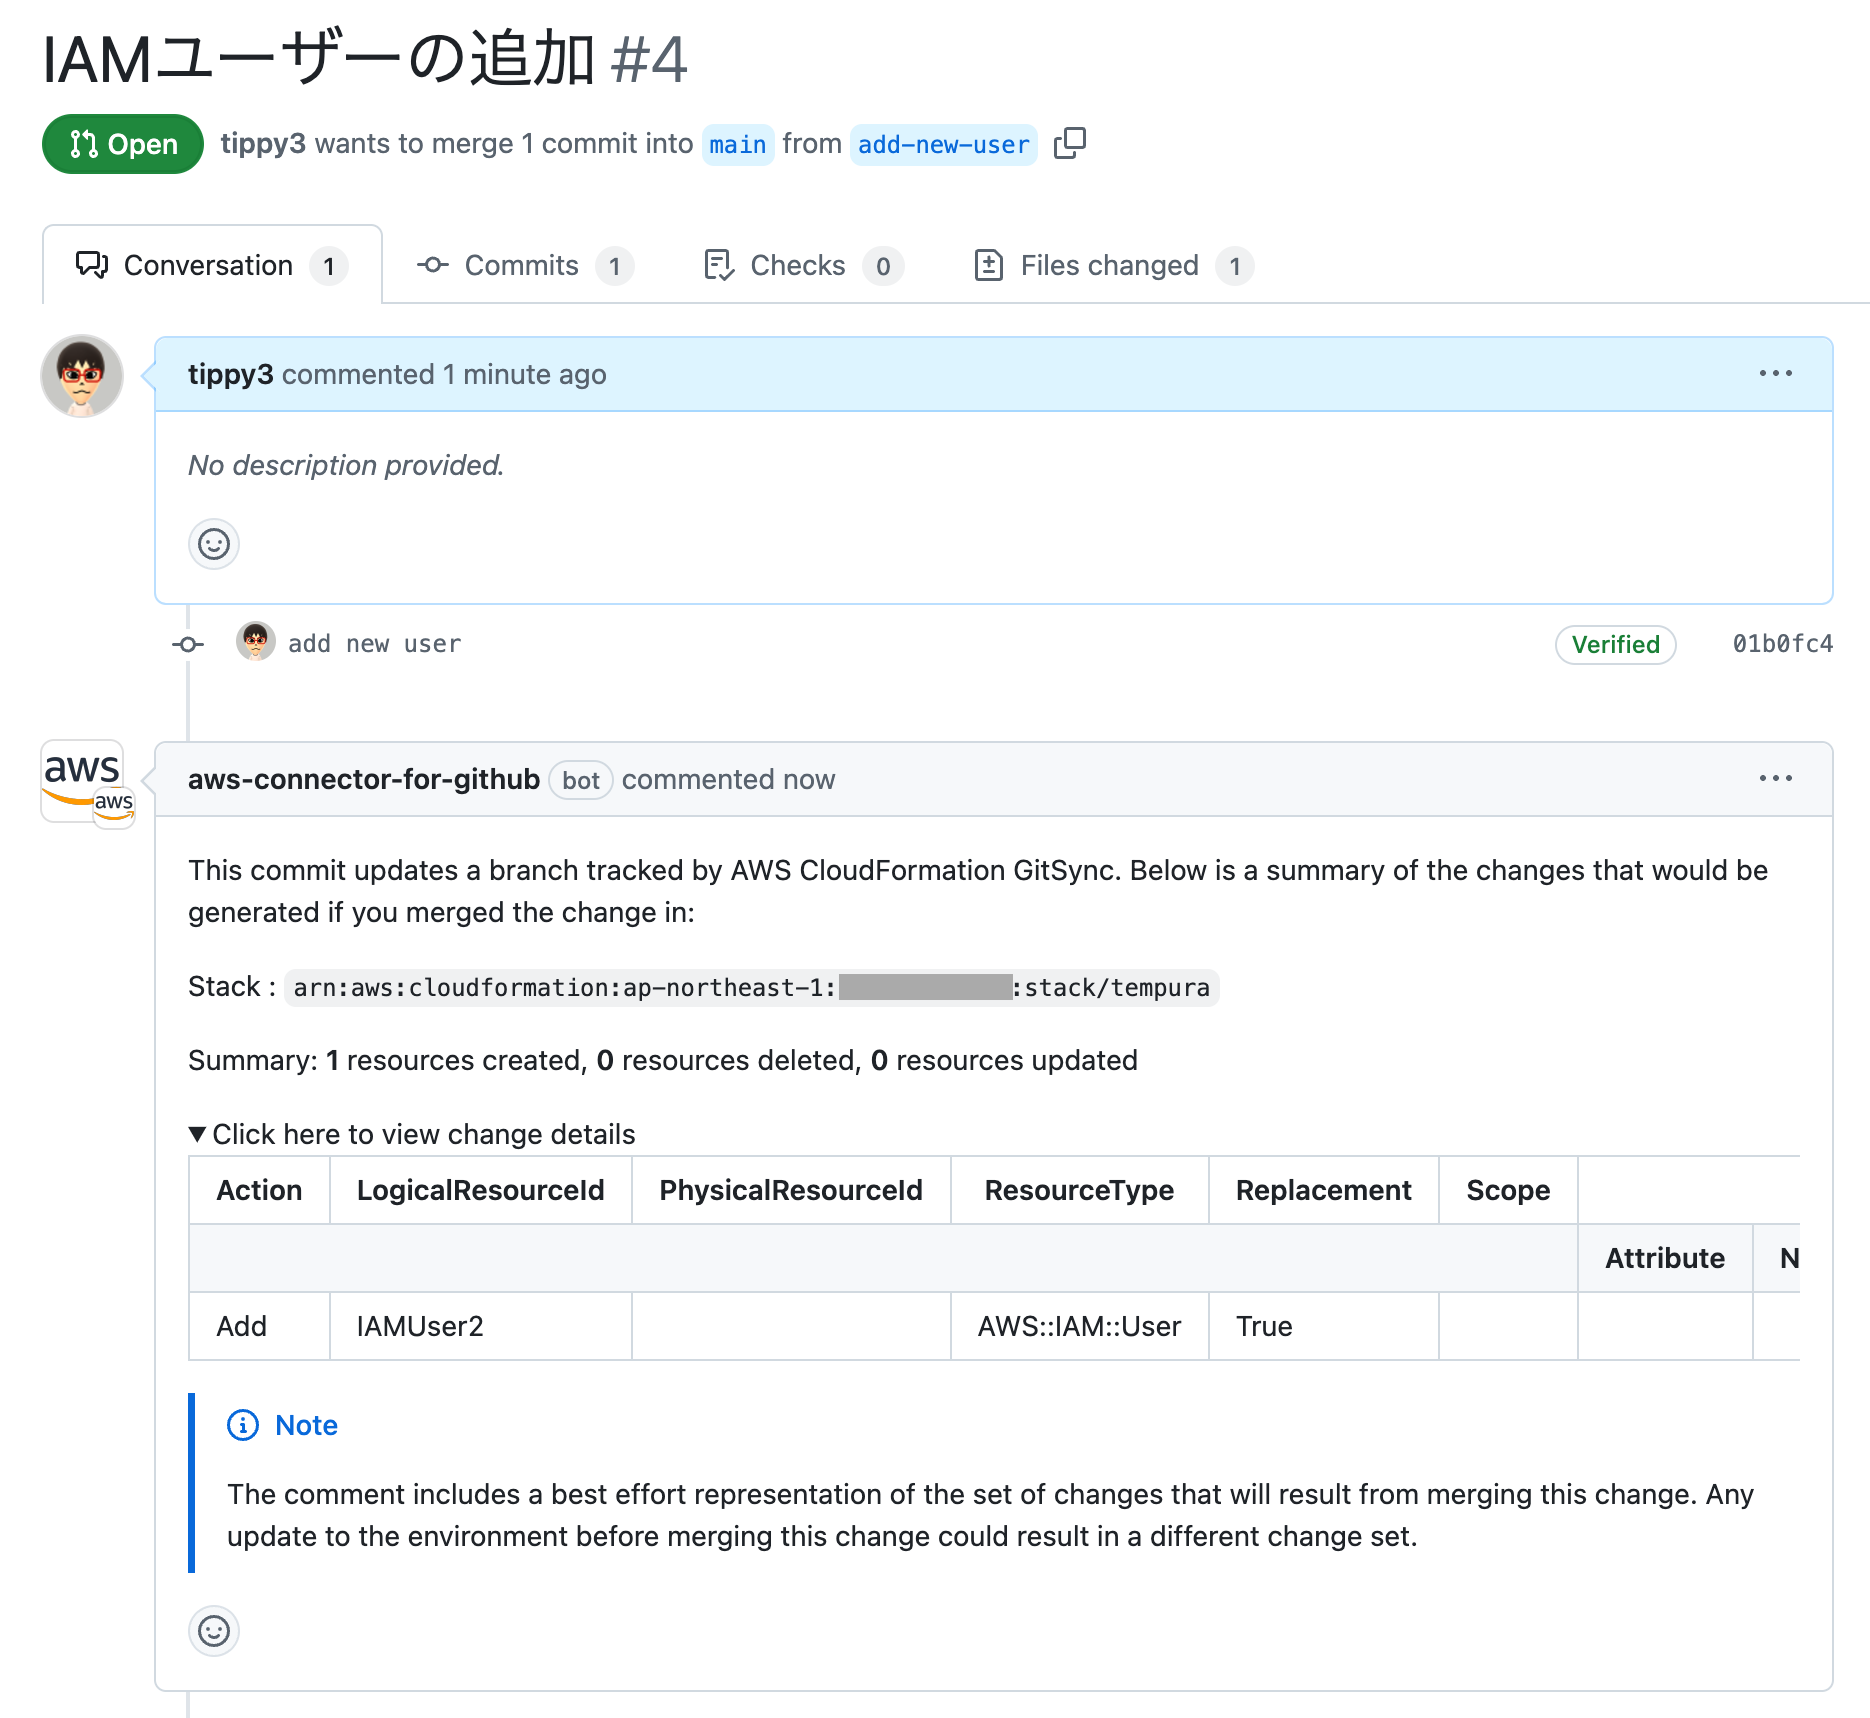Click the Note info icon

243,1425
